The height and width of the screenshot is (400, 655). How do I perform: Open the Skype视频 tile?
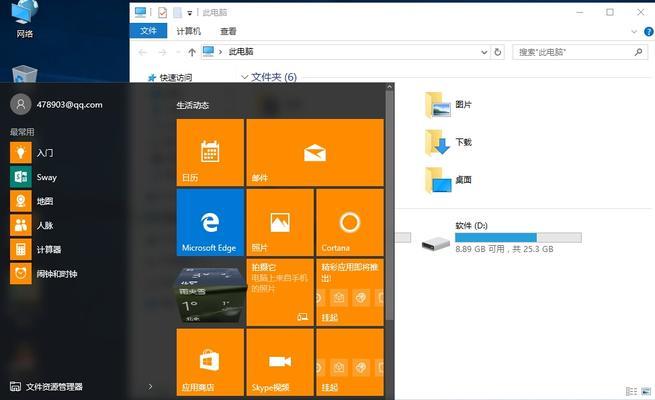(280, 362)
